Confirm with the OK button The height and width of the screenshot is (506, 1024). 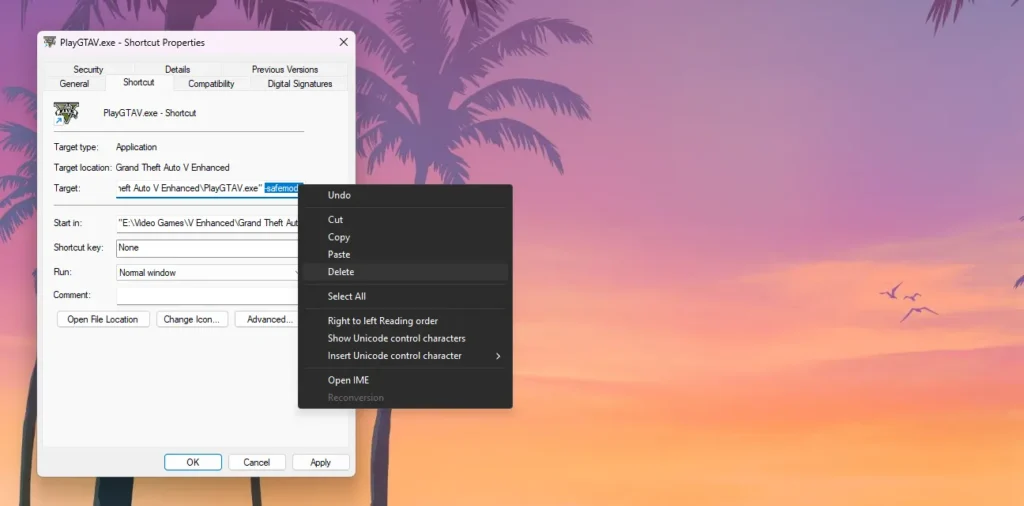pos(193,462)
